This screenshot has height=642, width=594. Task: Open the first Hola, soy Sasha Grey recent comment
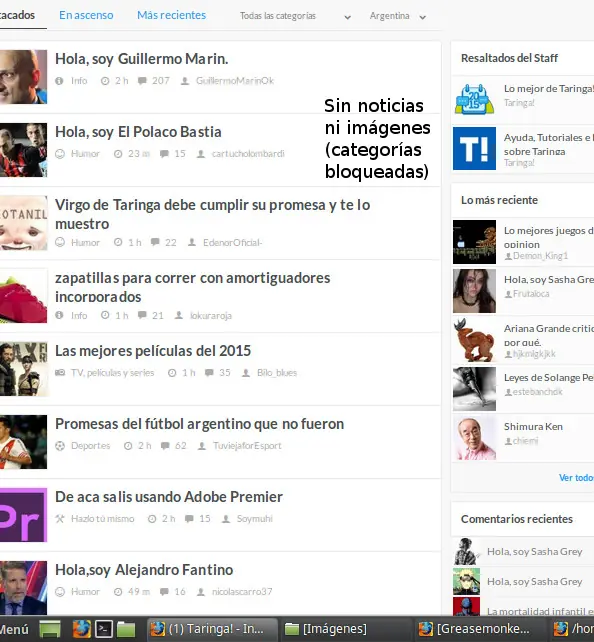click(x=535, y=552)
